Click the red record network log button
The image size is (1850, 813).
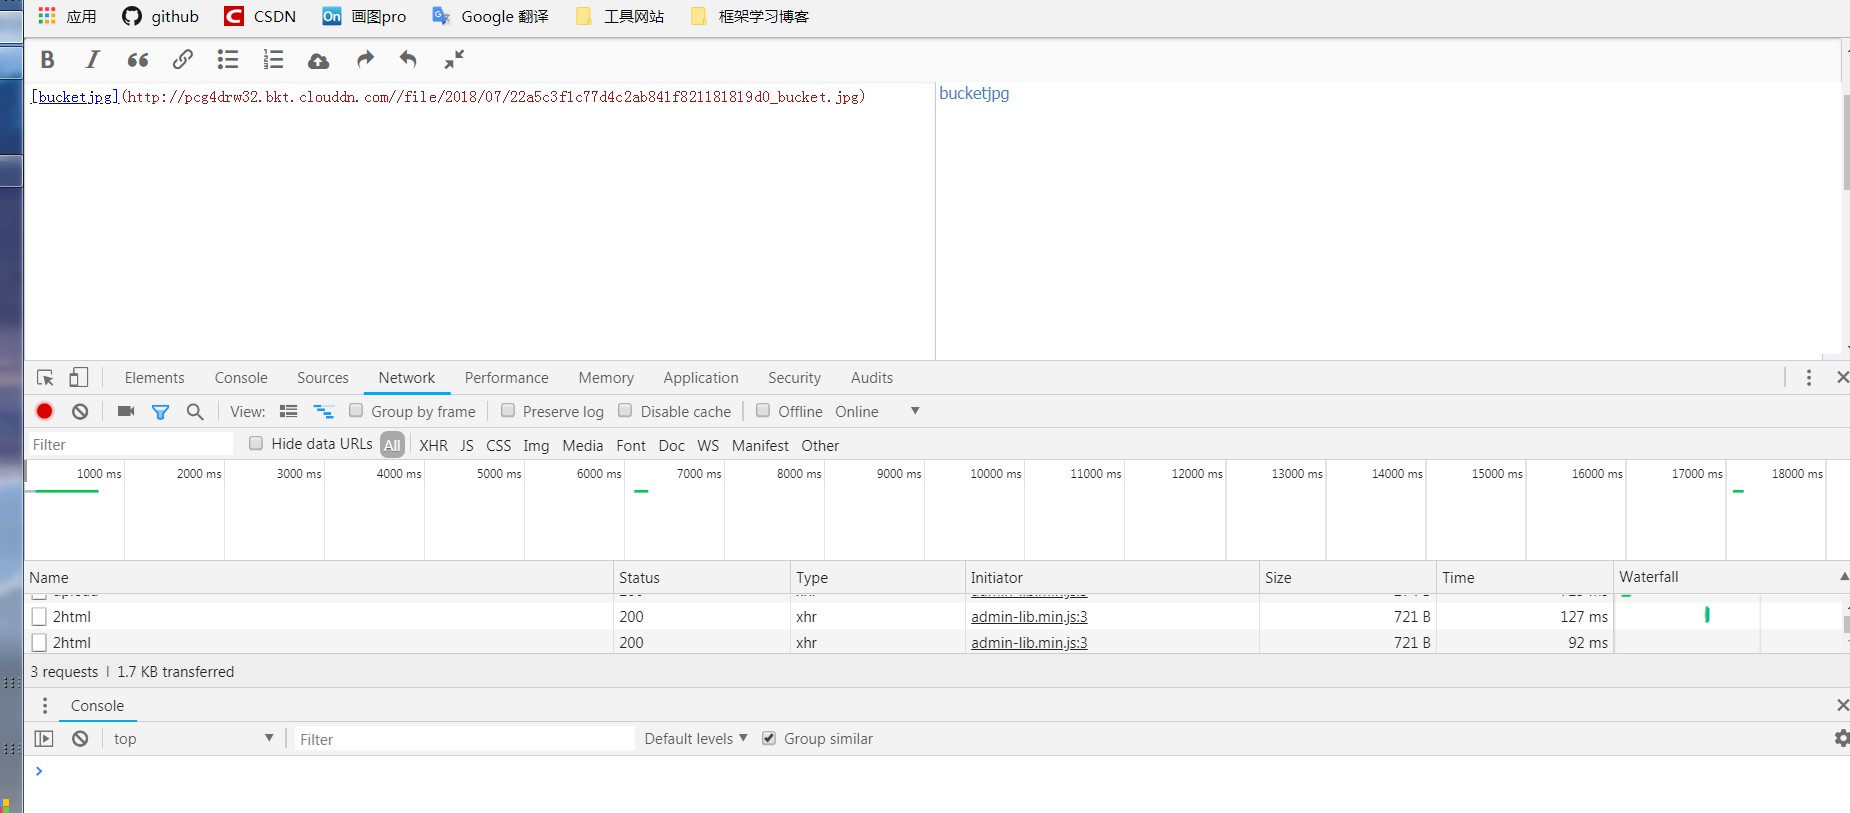pyautogui.click(x=45, y=411)
